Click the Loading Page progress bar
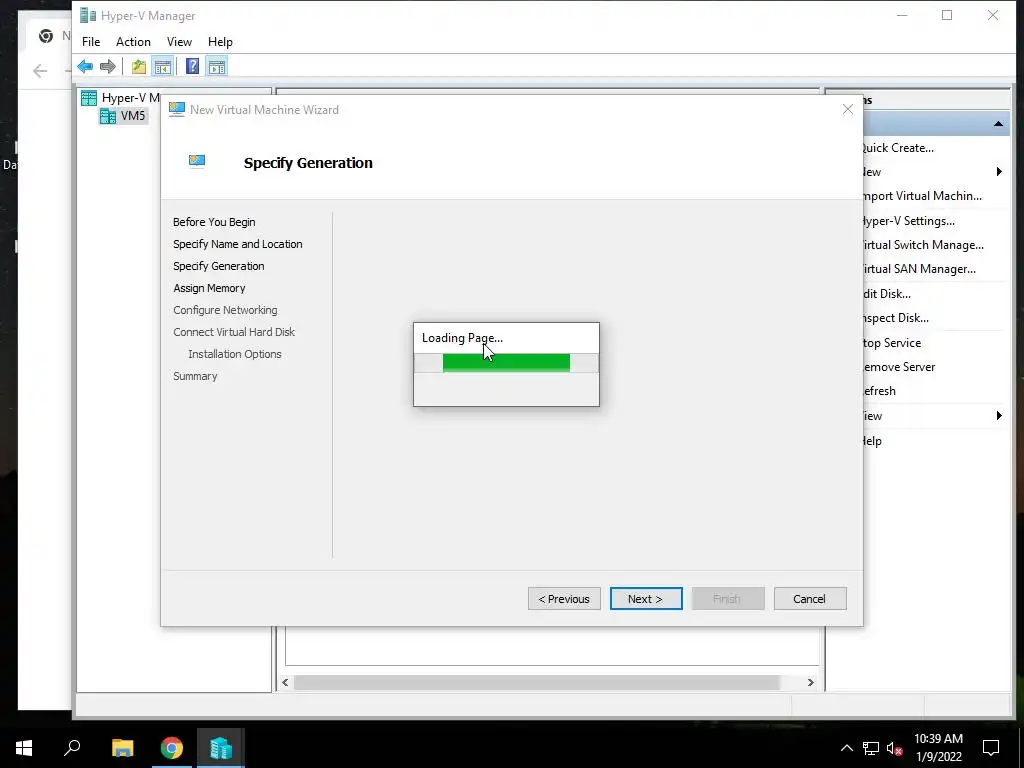Screen dimensions: 1024x768 tap(506, 363)
